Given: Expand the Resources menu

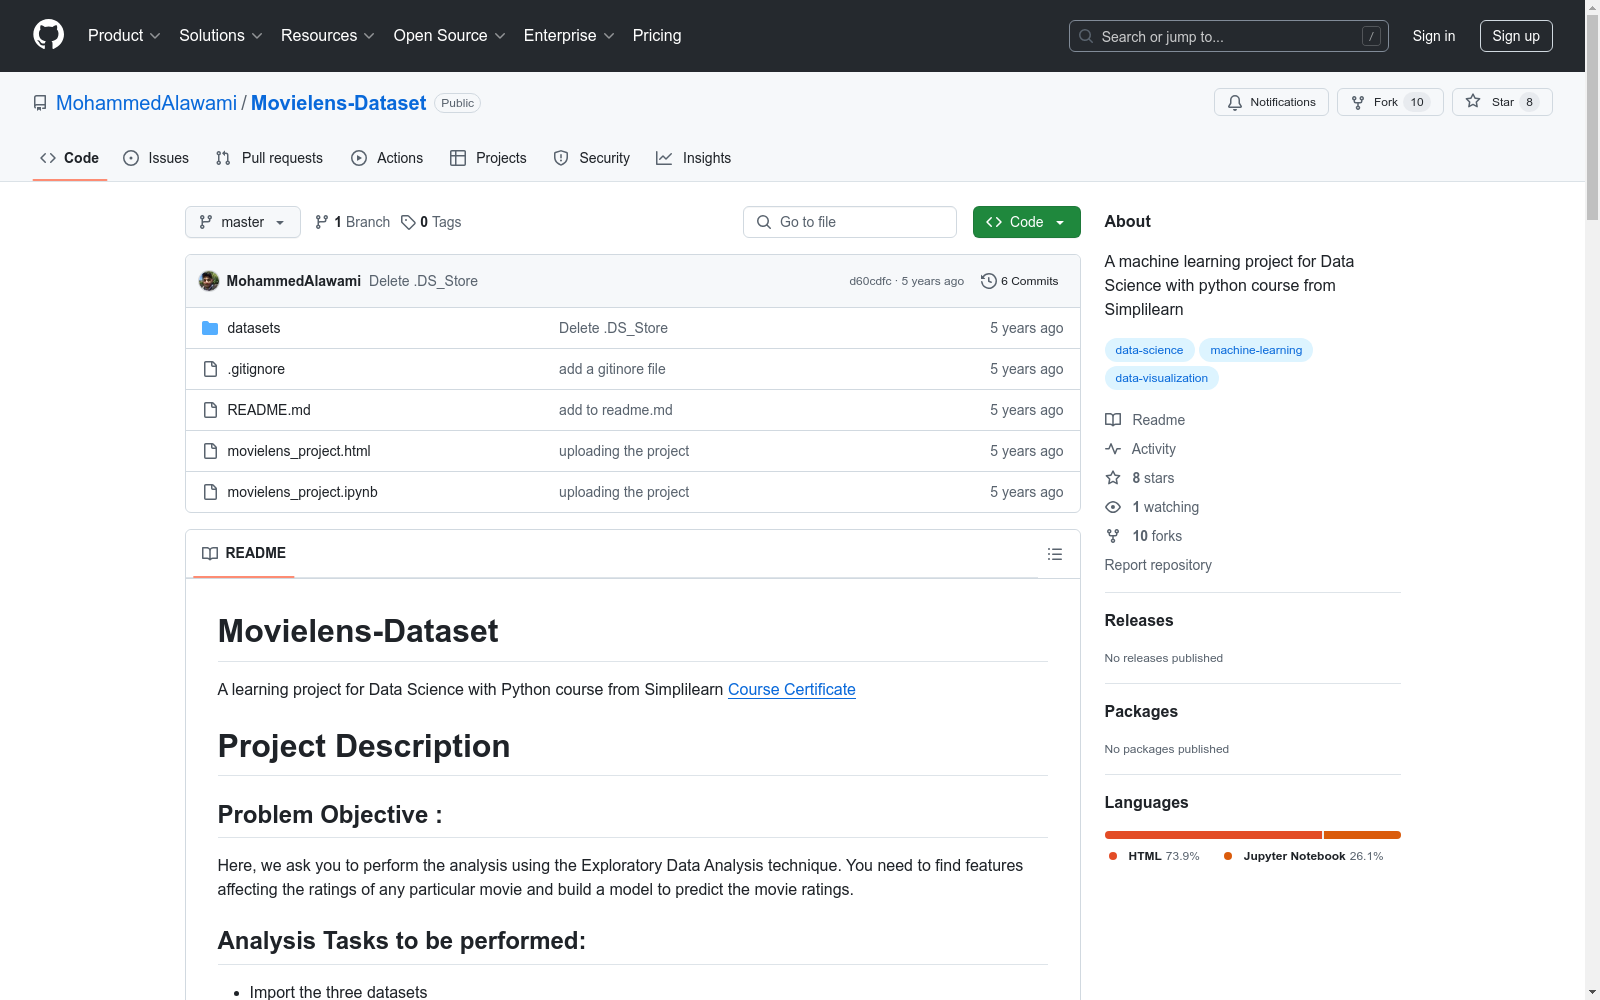Looking at the screenshot, I should pyautogui.click(x=328, y=36).
